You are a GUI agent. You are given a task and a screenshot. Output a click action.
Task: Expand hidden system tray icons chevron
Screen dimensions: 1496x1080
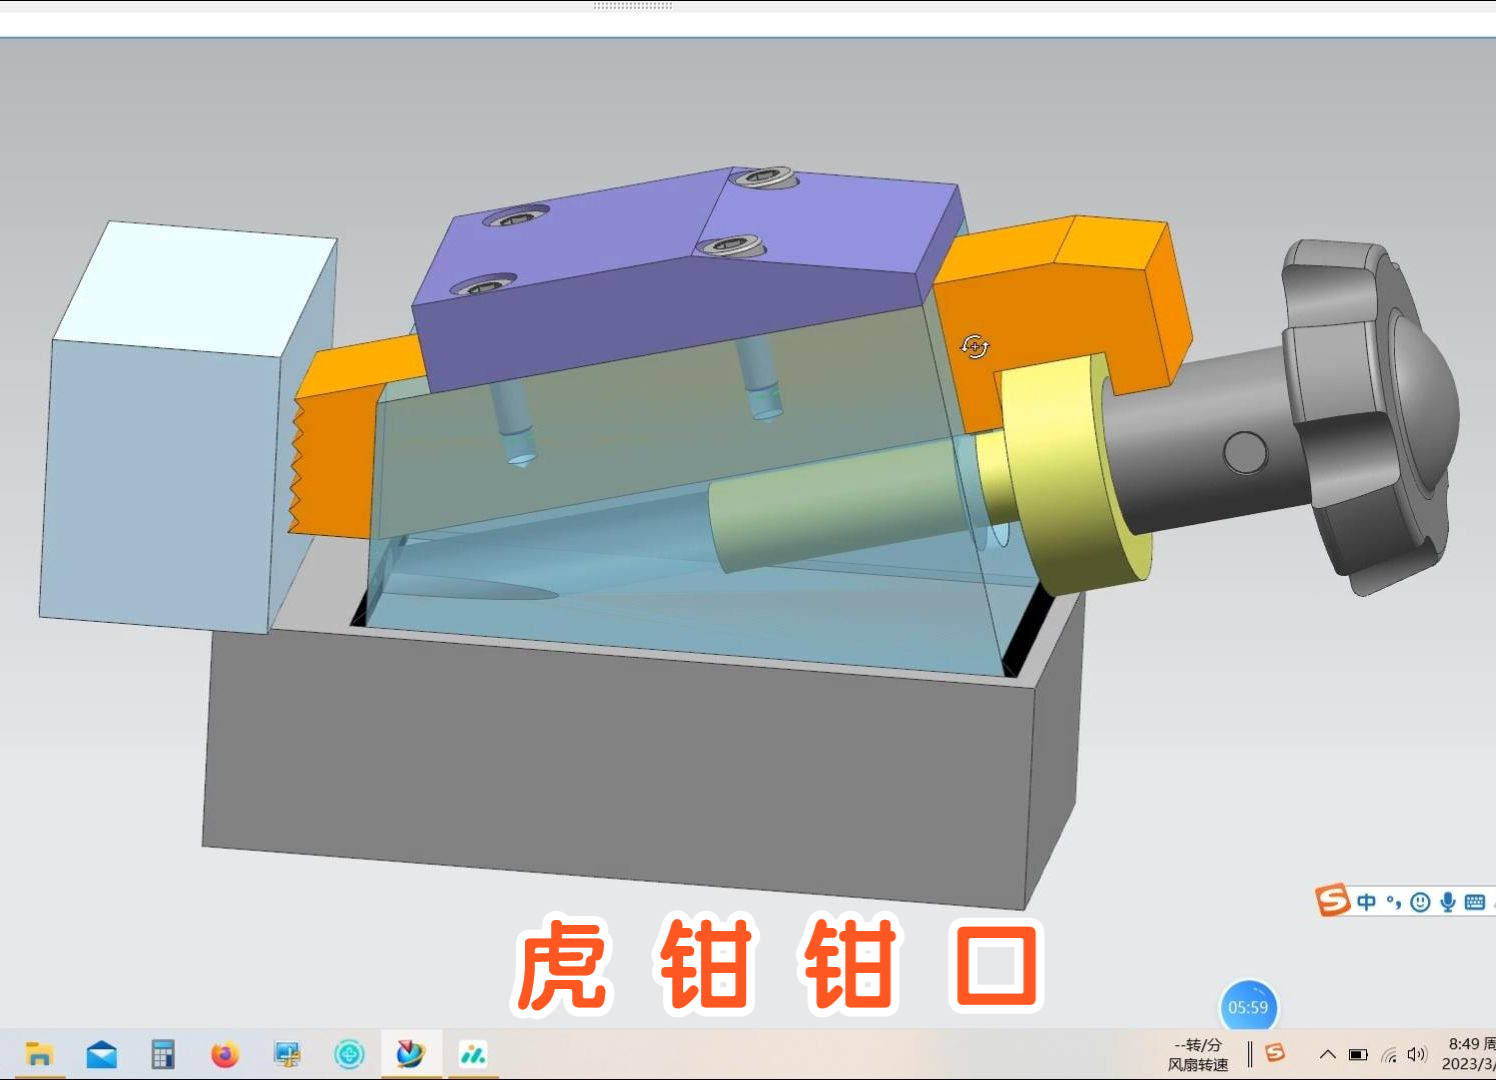(x=1327, y=1054)
